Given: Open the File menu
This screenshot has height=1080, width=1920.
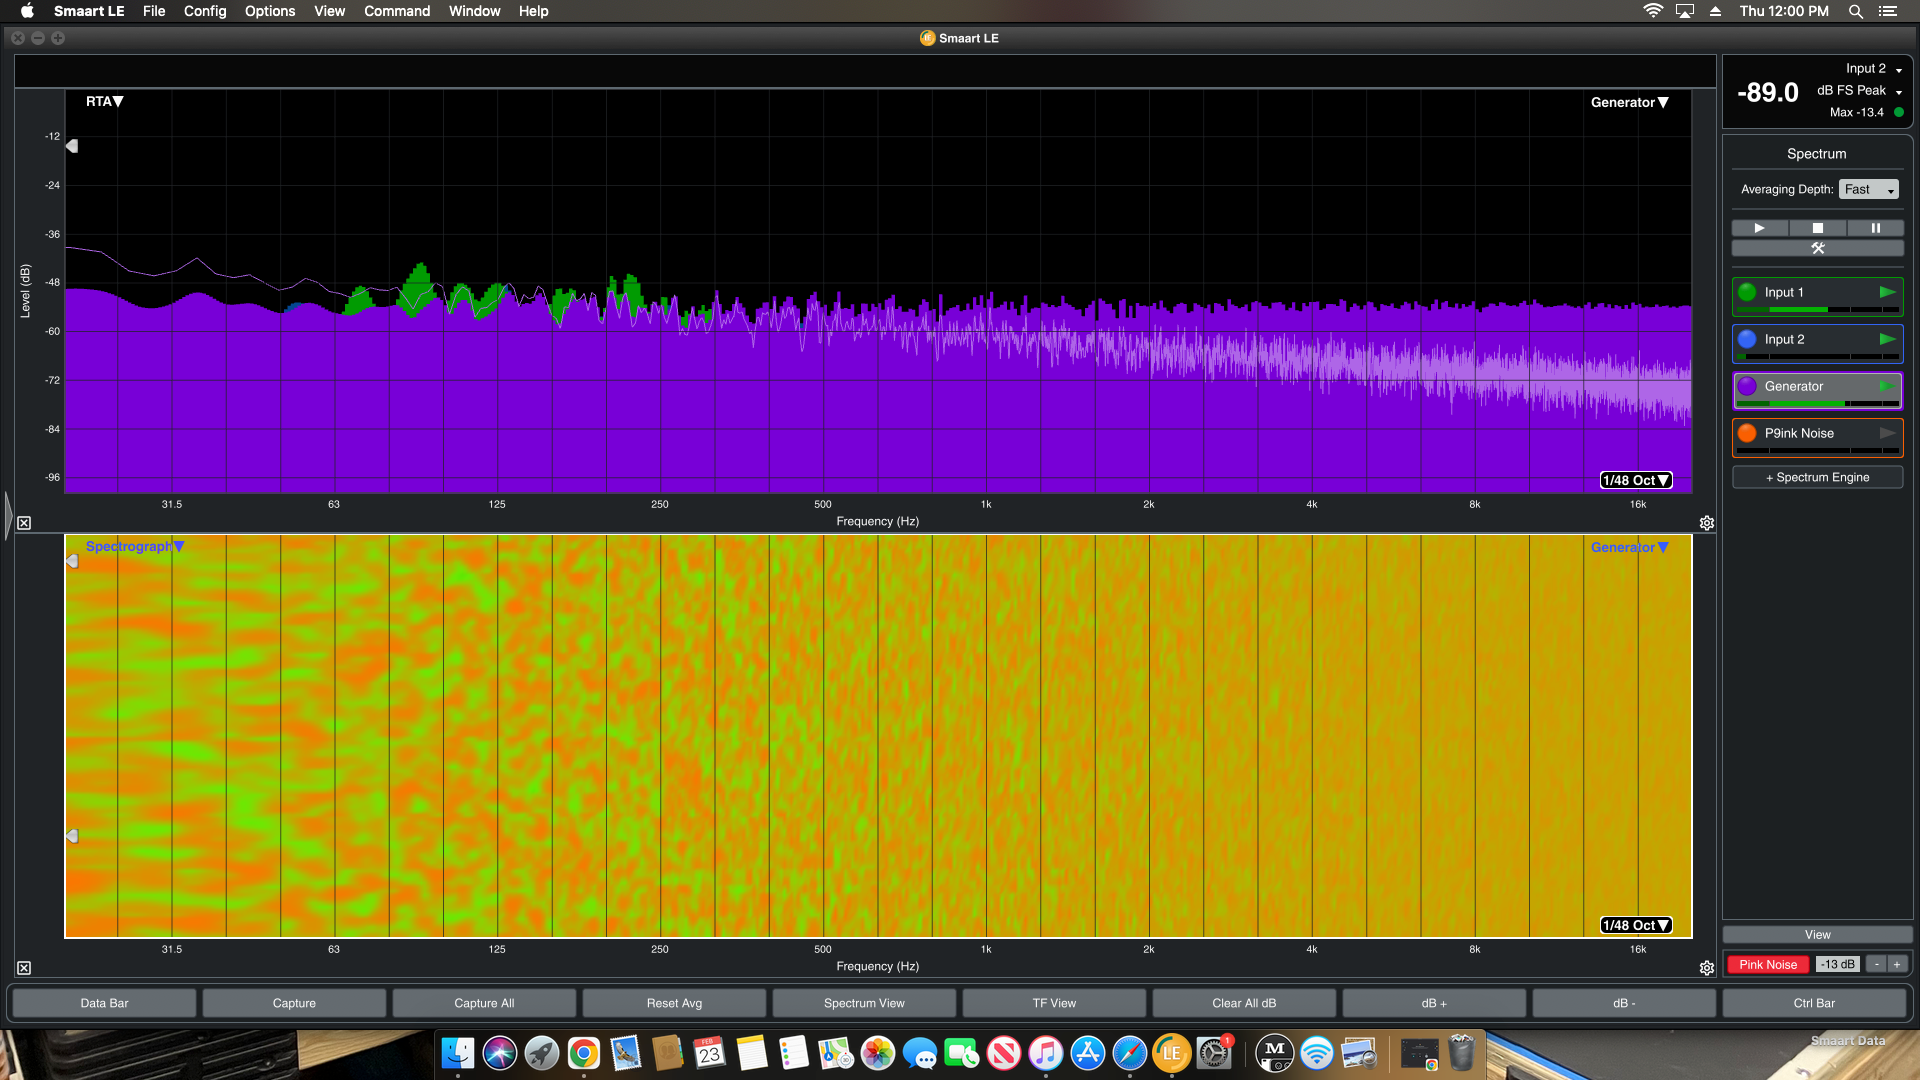Looking at the screenshot, I should (x=154, y=11).
